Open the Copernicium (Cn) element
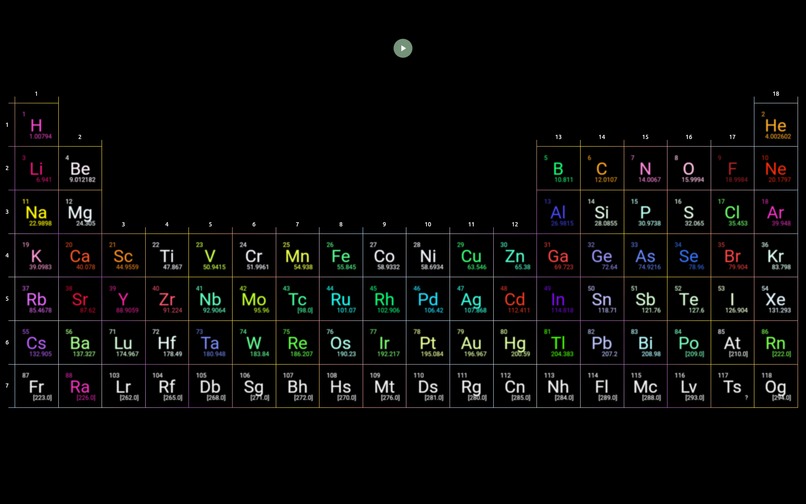The width and height of the screenshot is (806, 504). [515, 386]
